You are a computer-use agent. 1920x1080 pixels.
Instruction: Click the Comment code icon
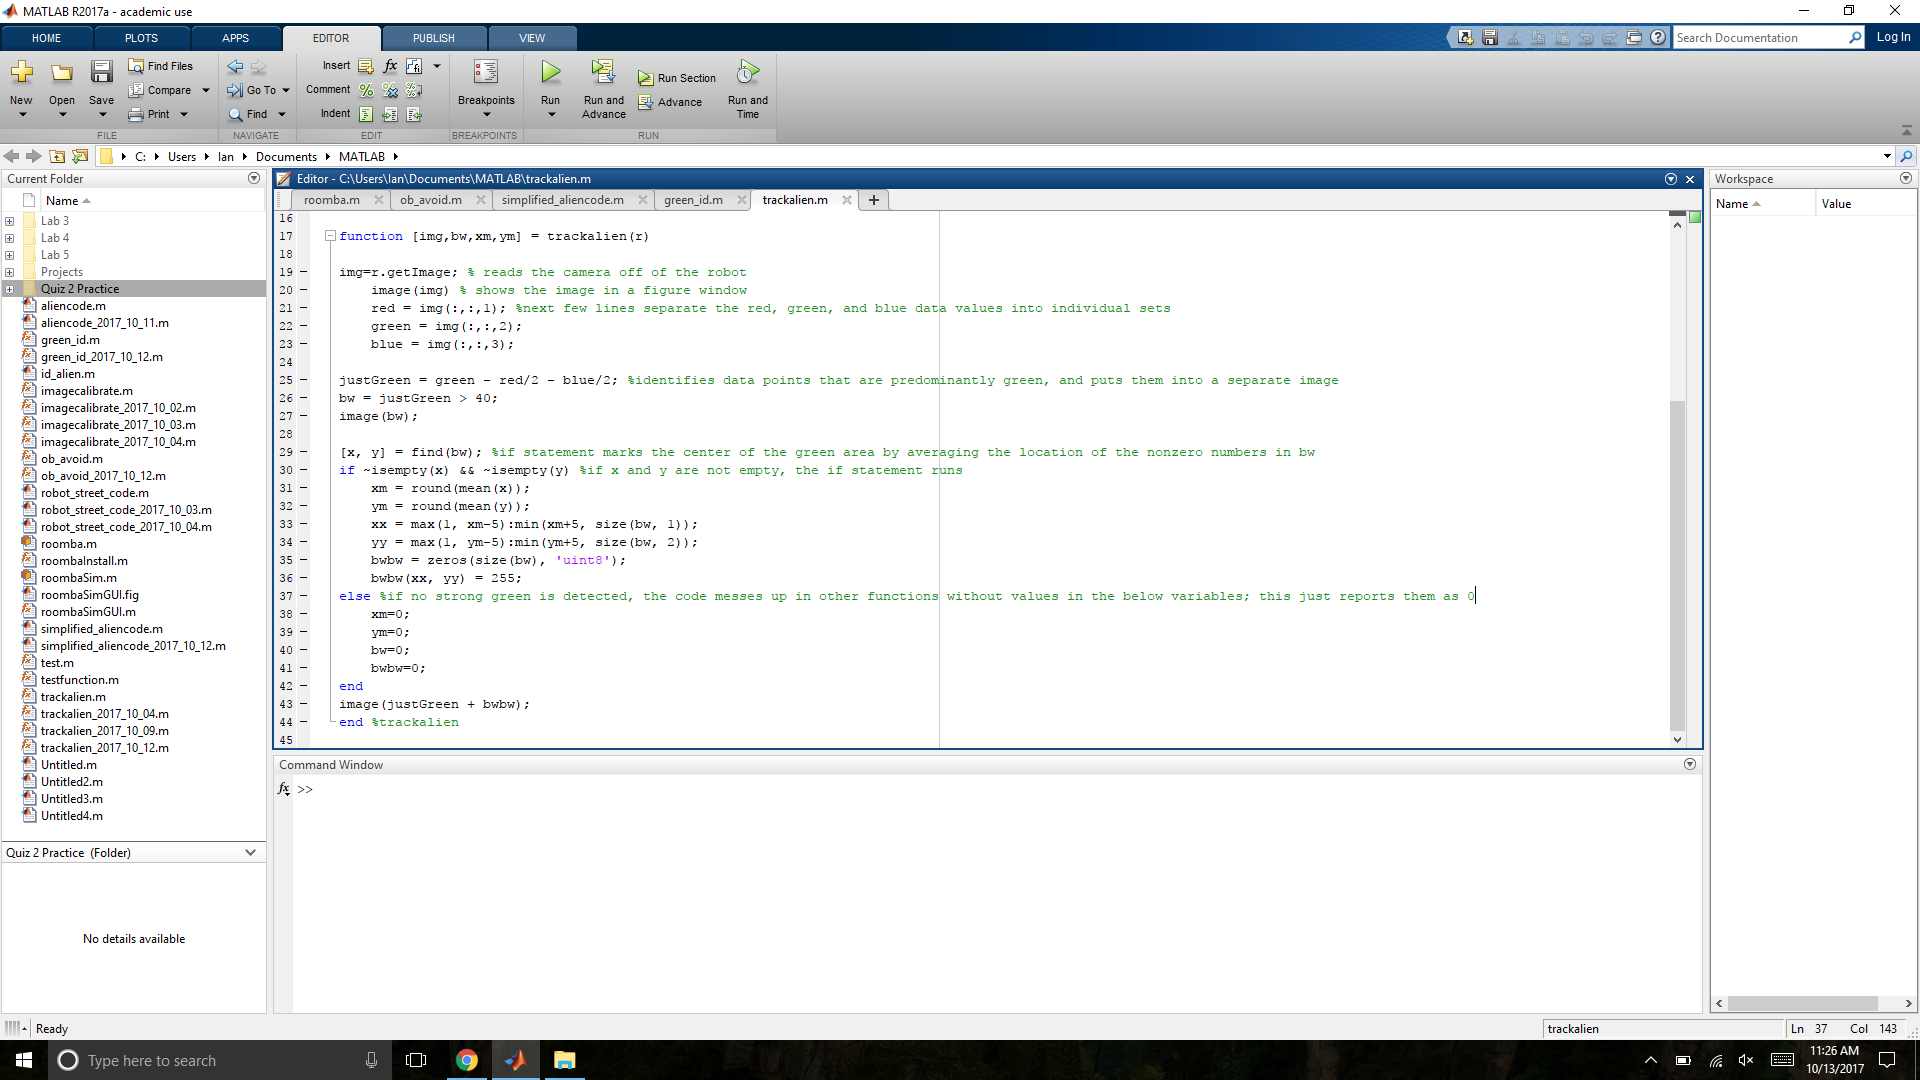tap(367, 90)
